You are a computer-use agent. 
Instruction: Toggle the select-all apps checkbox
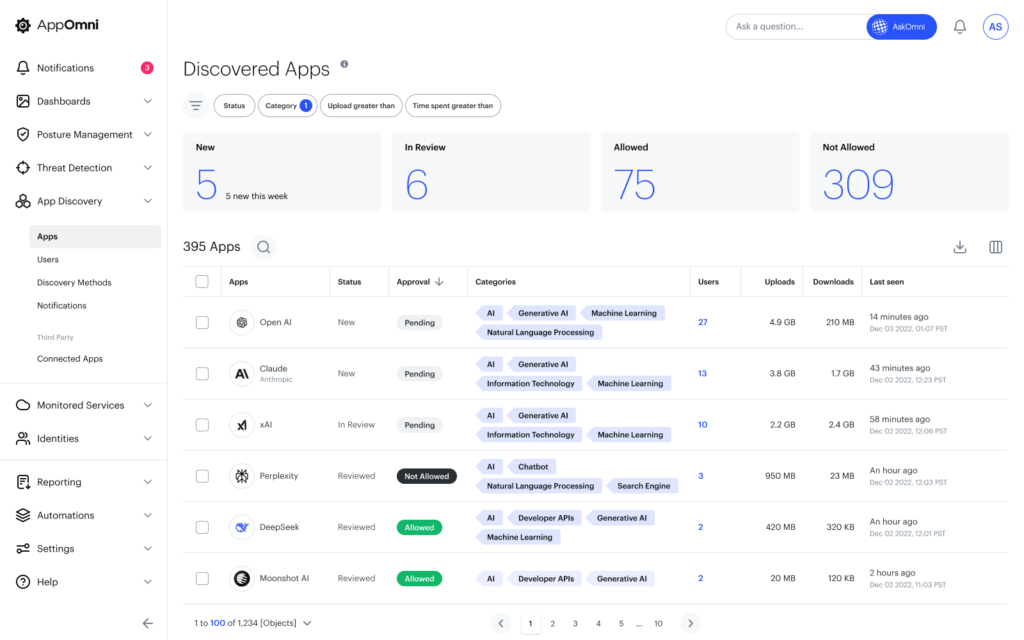[x=202, y=281]
